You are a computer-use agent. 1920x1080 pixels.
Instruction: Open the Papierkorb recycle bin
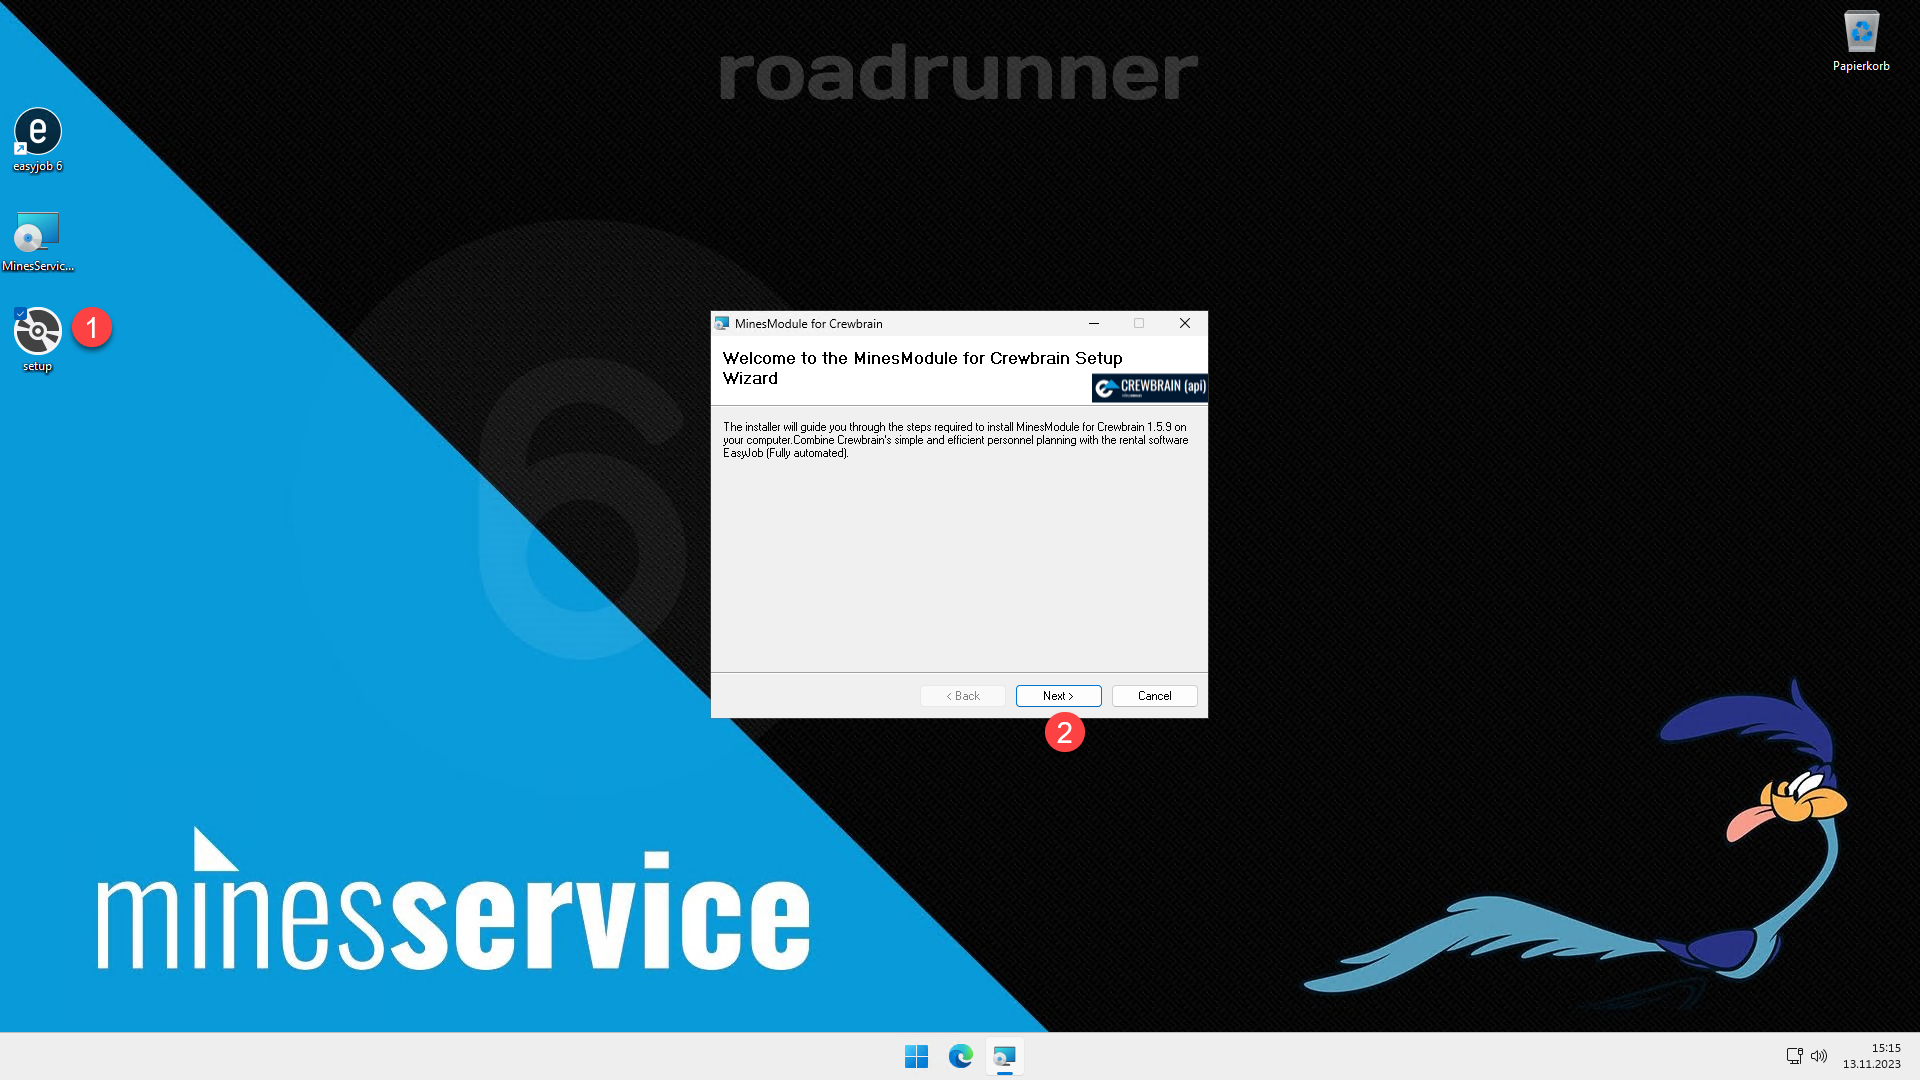1861,30
